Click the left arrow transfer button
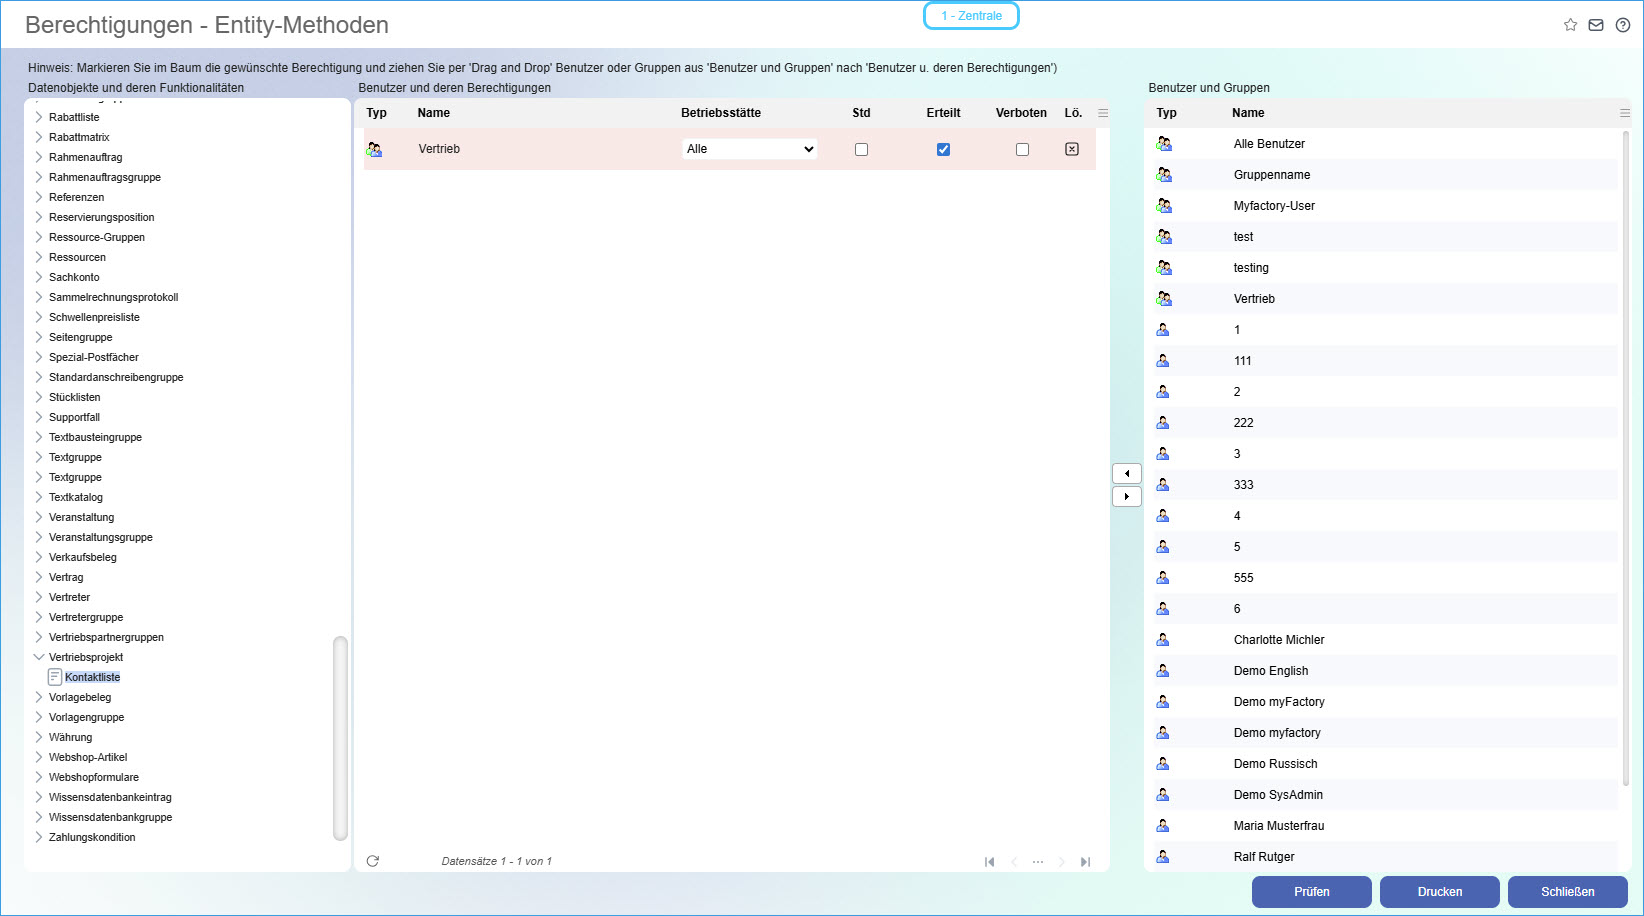The width and height of the screenshot is (1644, 916). point(1127,474)
